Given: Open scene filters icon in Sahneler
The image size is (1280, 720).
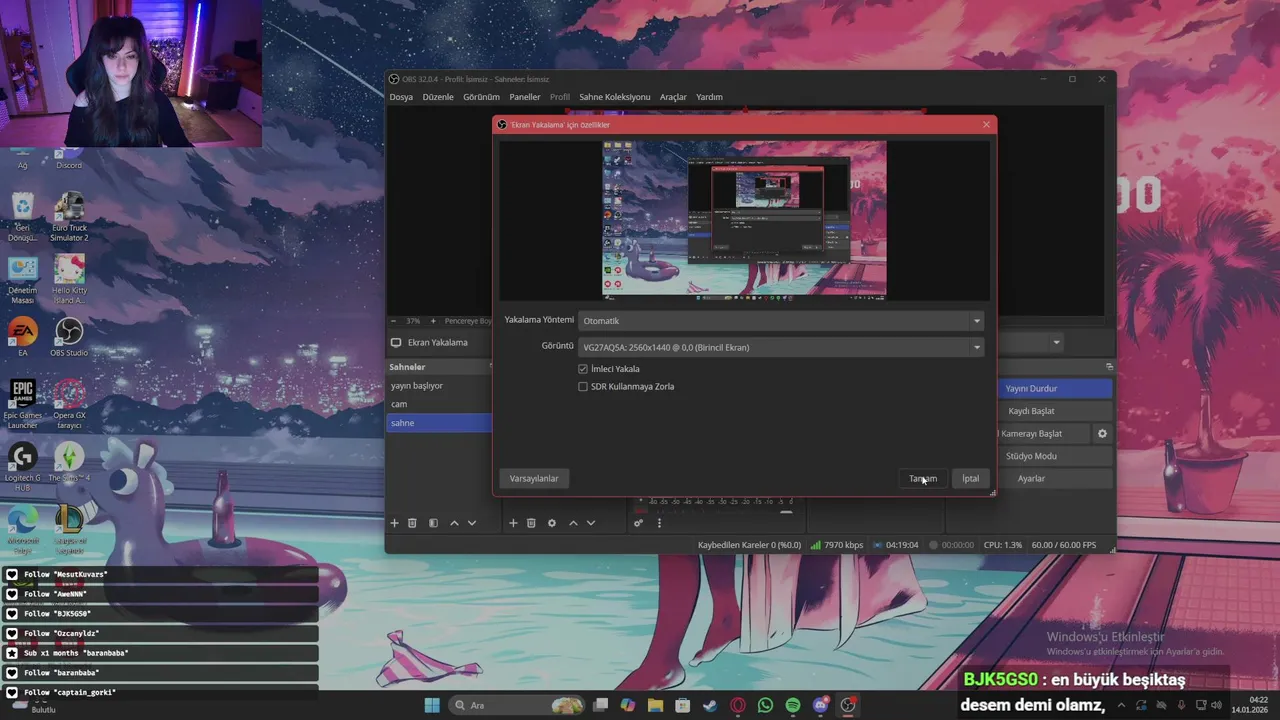Looking at the screenshot, I should (433, 523).
